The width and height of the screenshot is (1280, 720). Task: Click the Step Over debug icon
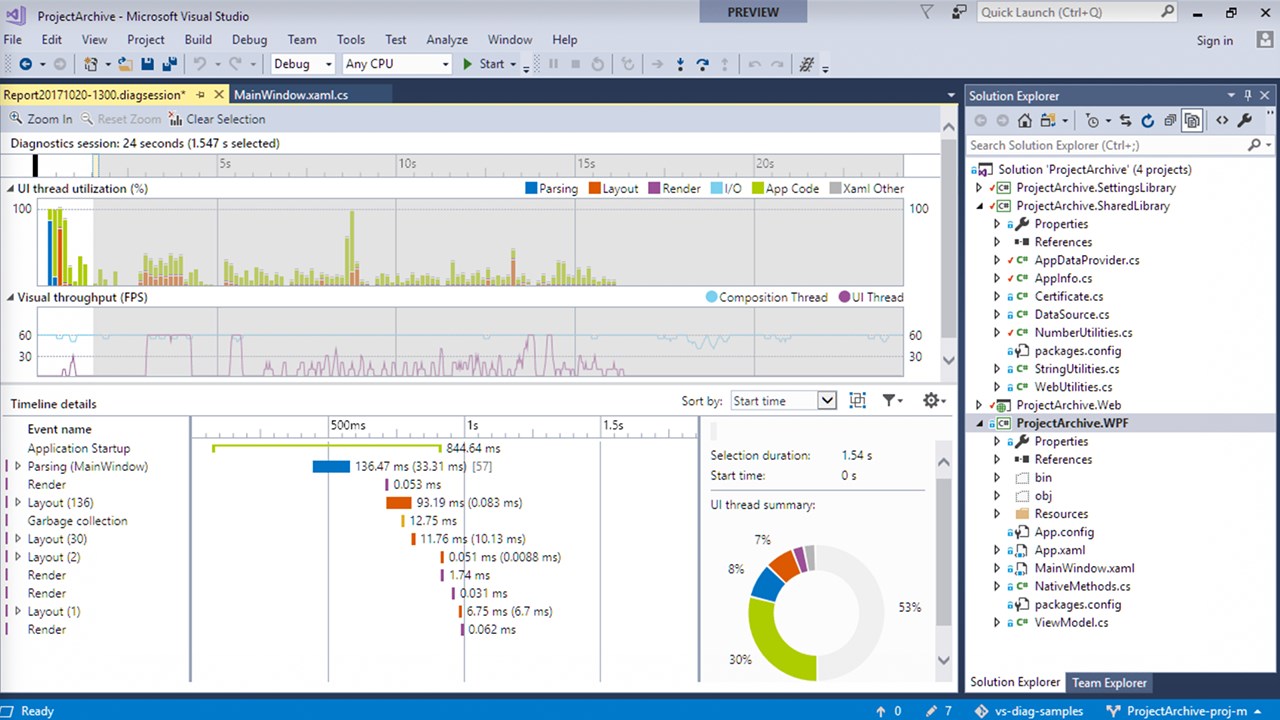(x=703, y=64)
